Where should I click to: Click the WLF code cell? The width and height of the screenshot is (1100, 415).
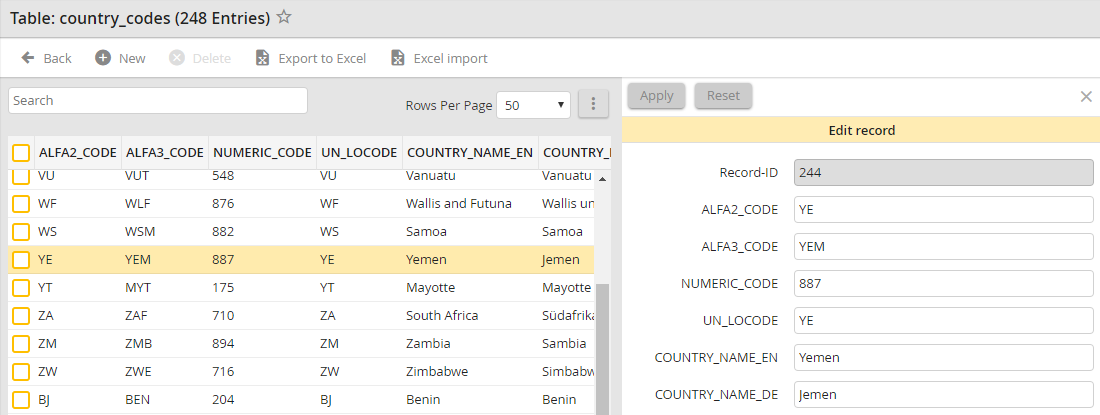click(x=138, y=204)
